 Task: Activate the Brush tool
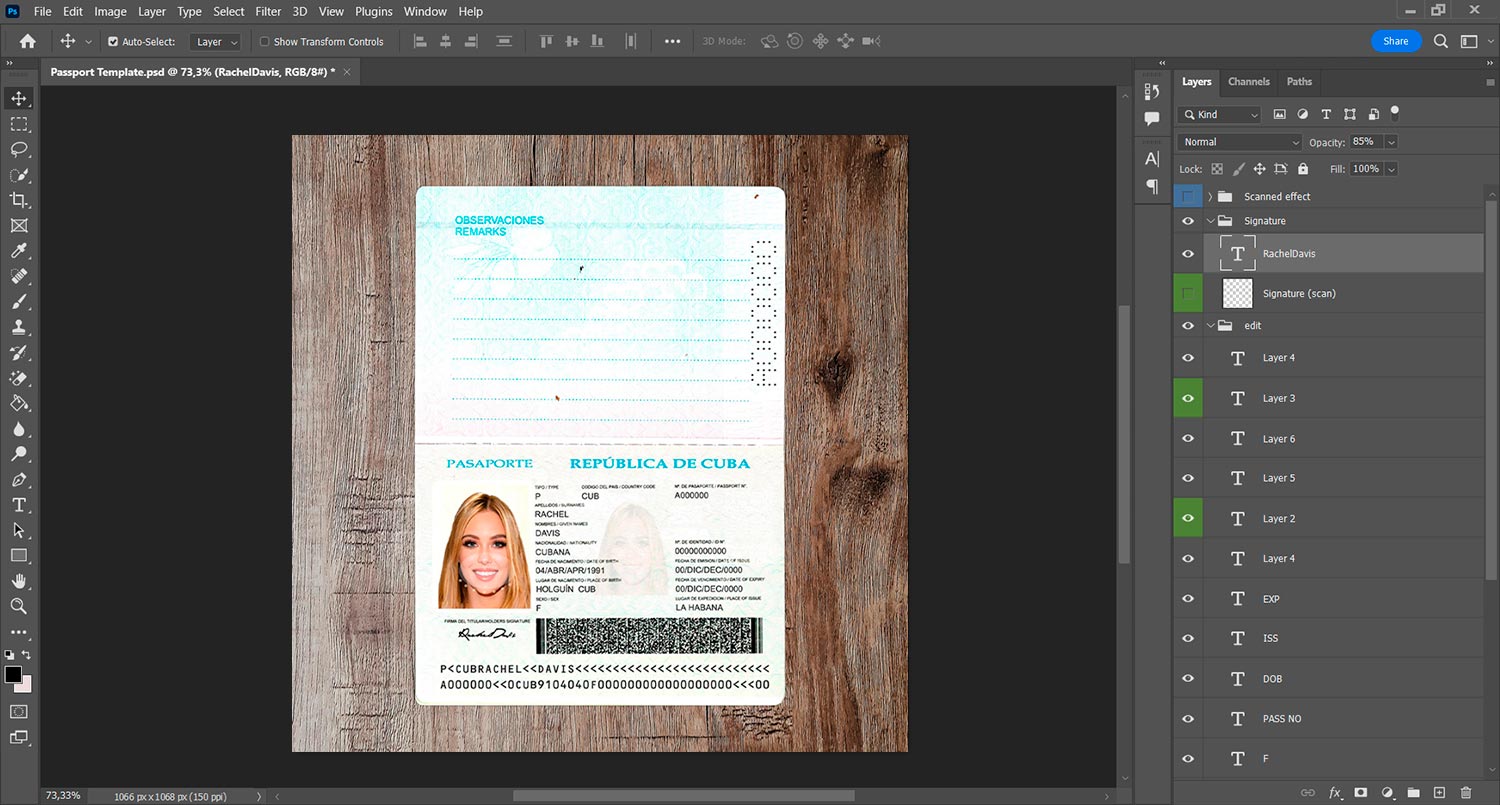click(19, 301)
